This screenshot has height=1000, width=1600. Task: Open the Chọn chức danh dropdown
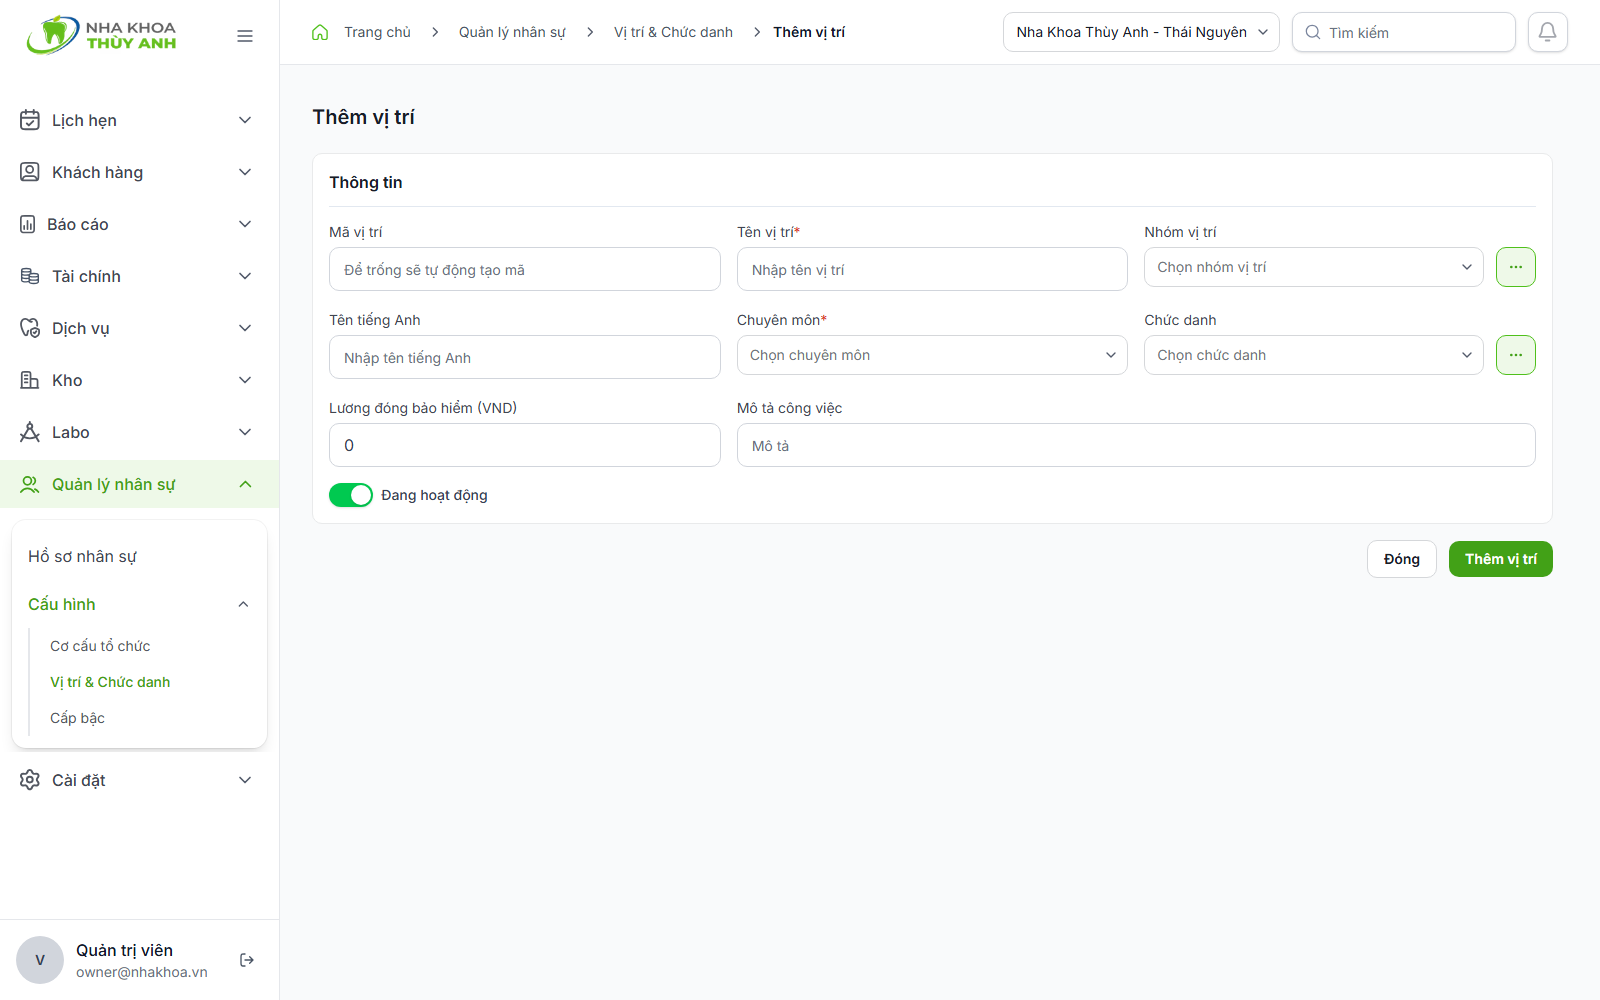(1314, 355)
